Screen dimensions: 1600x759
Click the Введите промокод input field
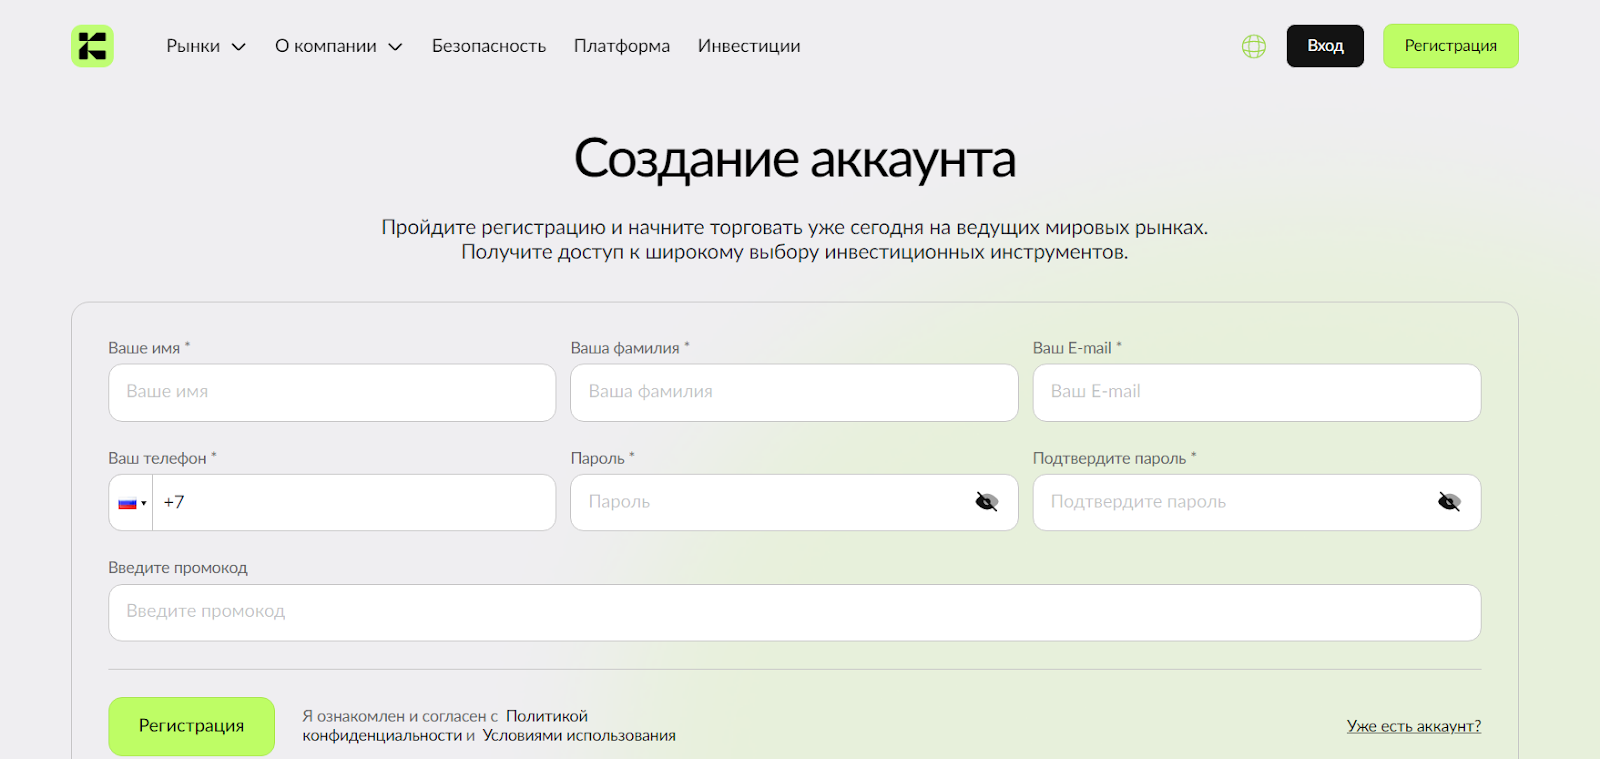pyautogui.click(x=794, y=612)
